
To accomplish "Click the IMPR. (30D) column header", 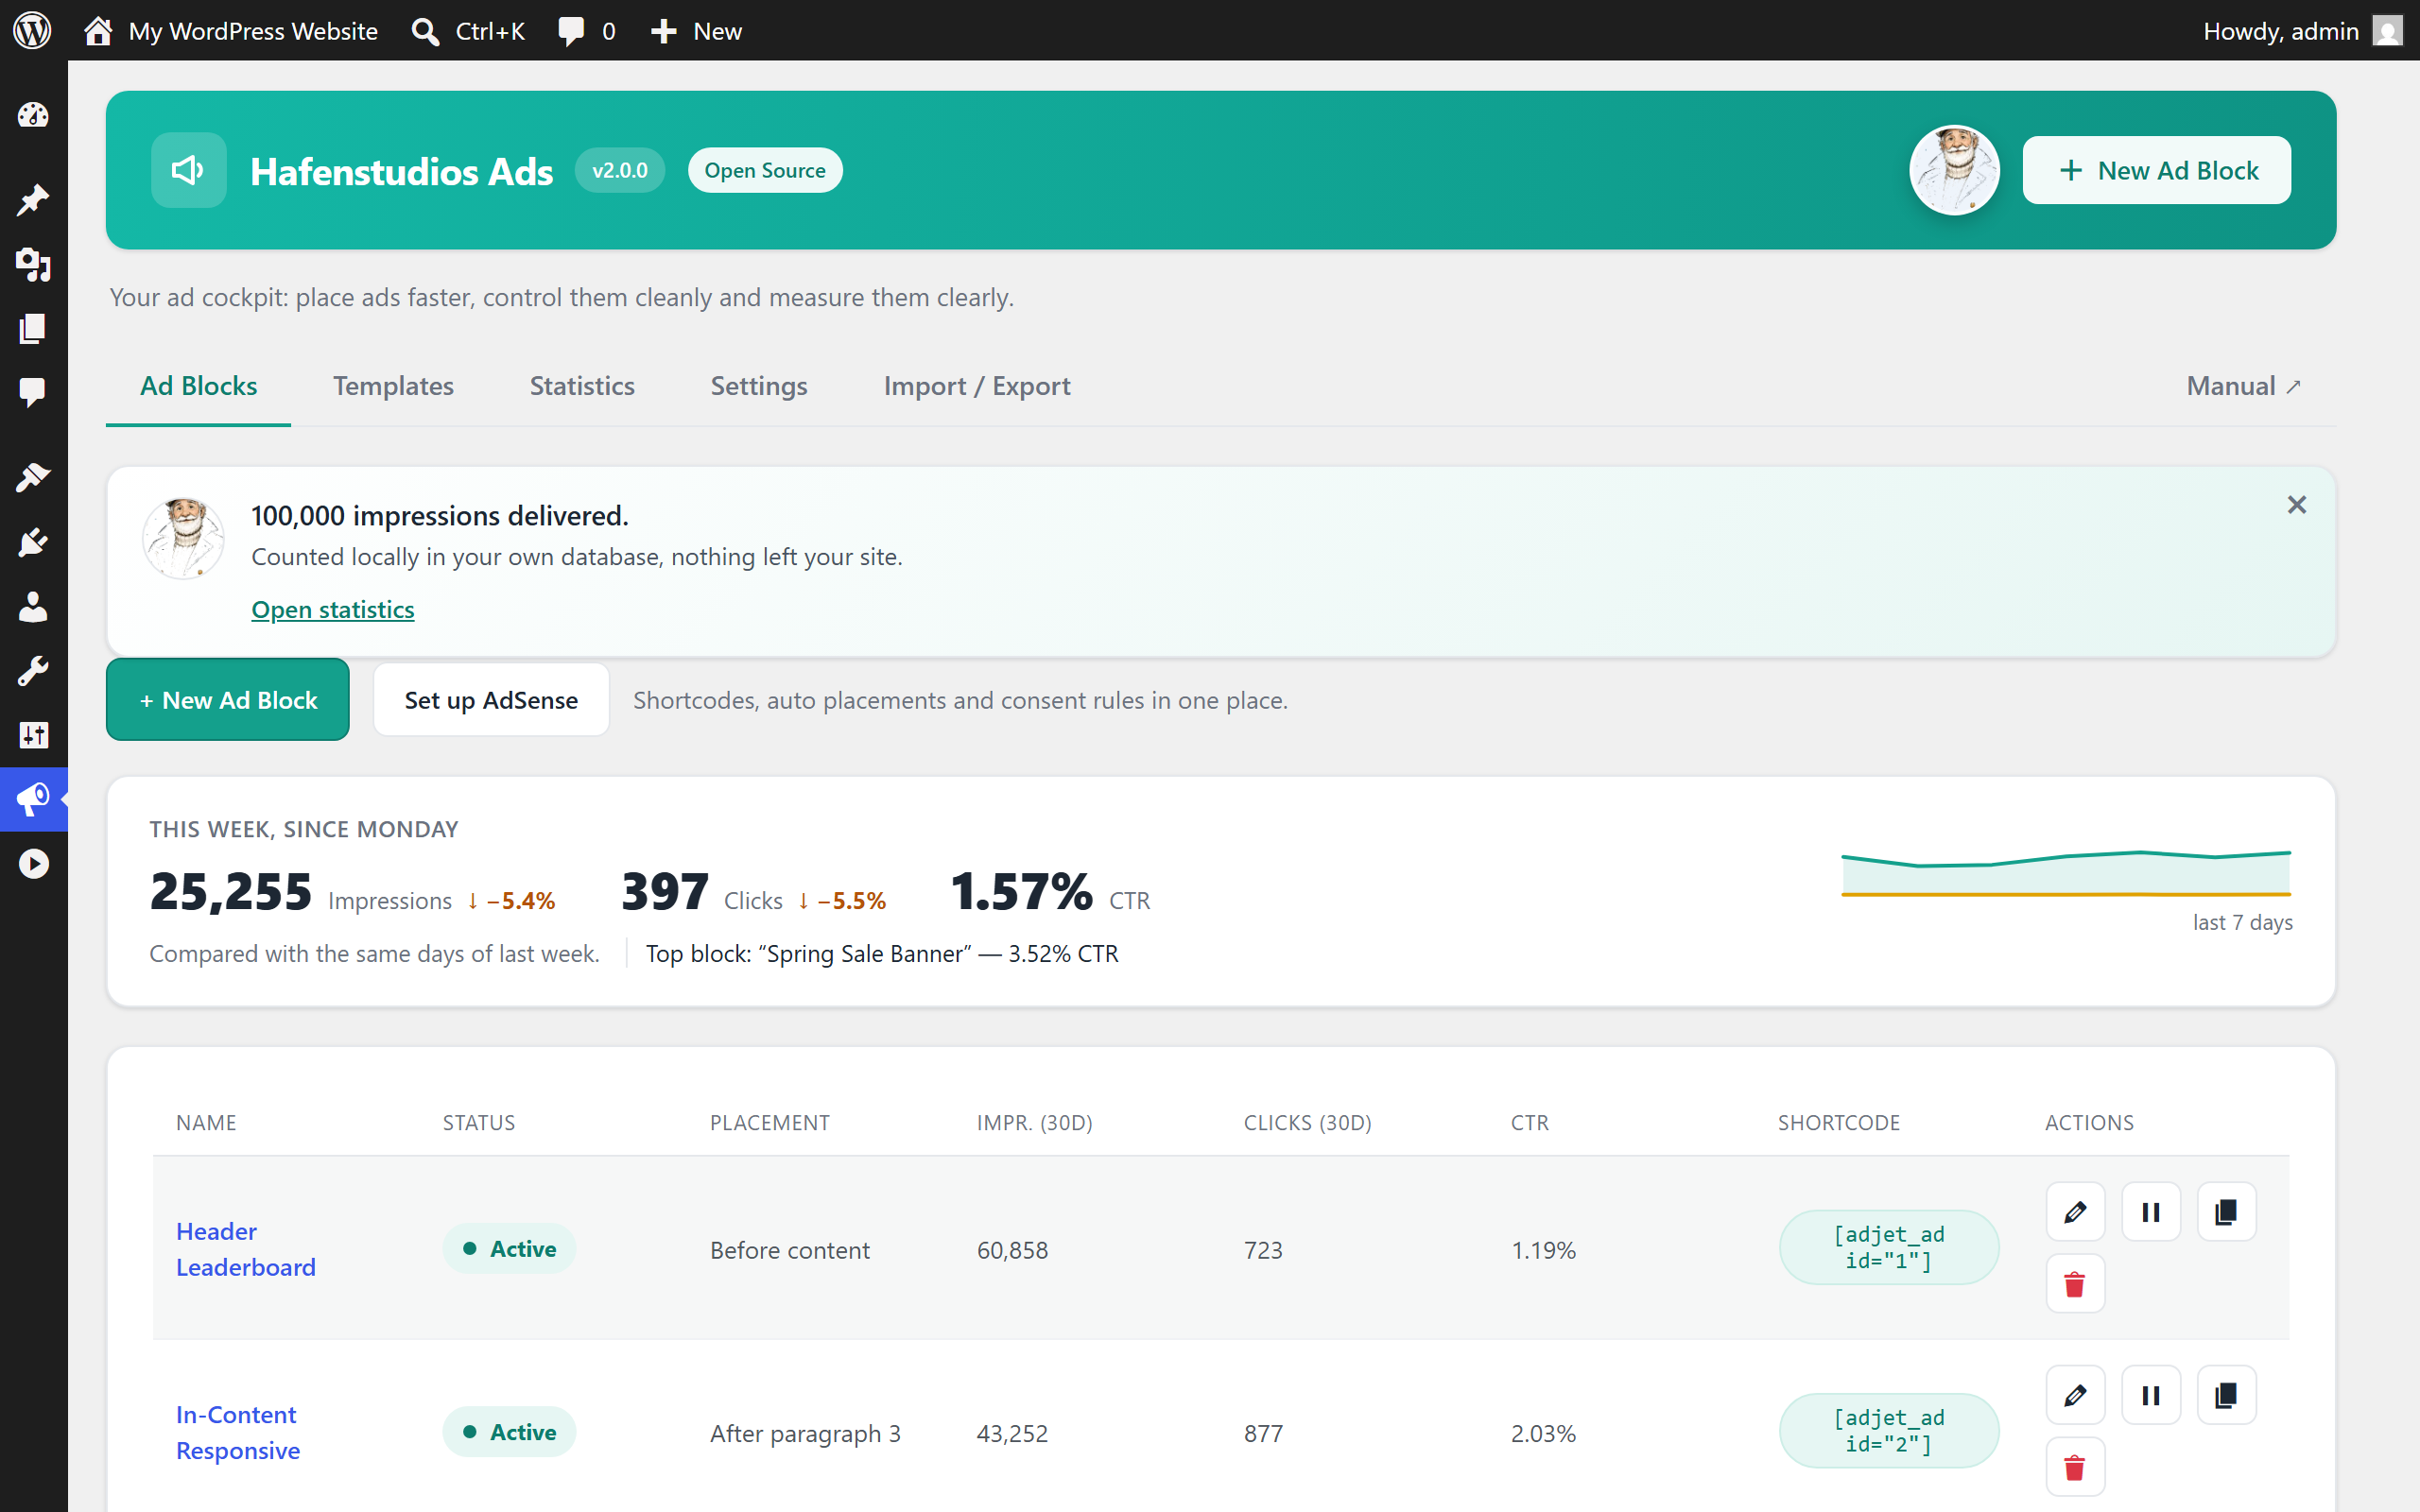I will click(1034, 1122).
